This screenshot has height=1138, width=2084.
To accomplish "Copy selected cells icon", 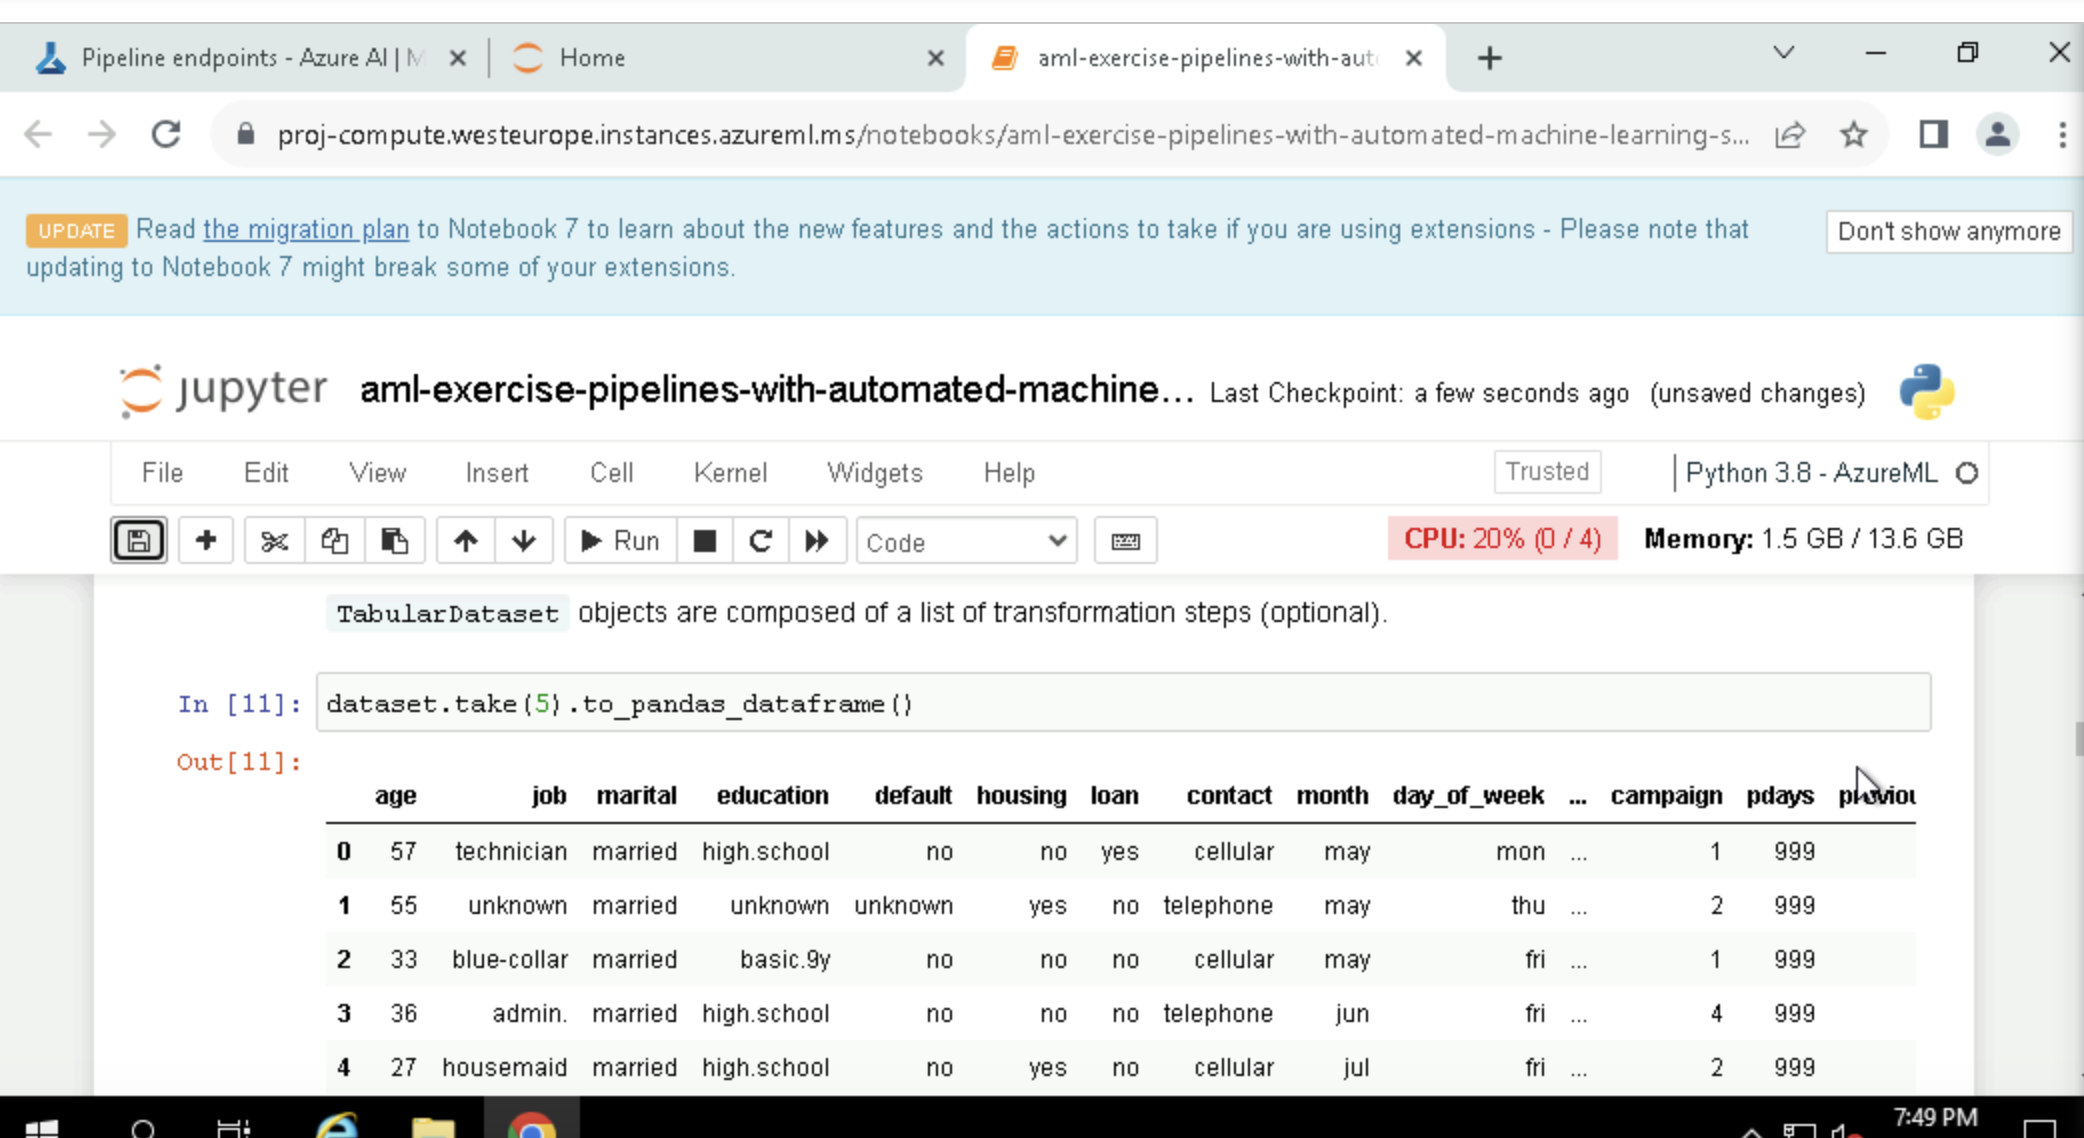I will click(x=334, y=541).
